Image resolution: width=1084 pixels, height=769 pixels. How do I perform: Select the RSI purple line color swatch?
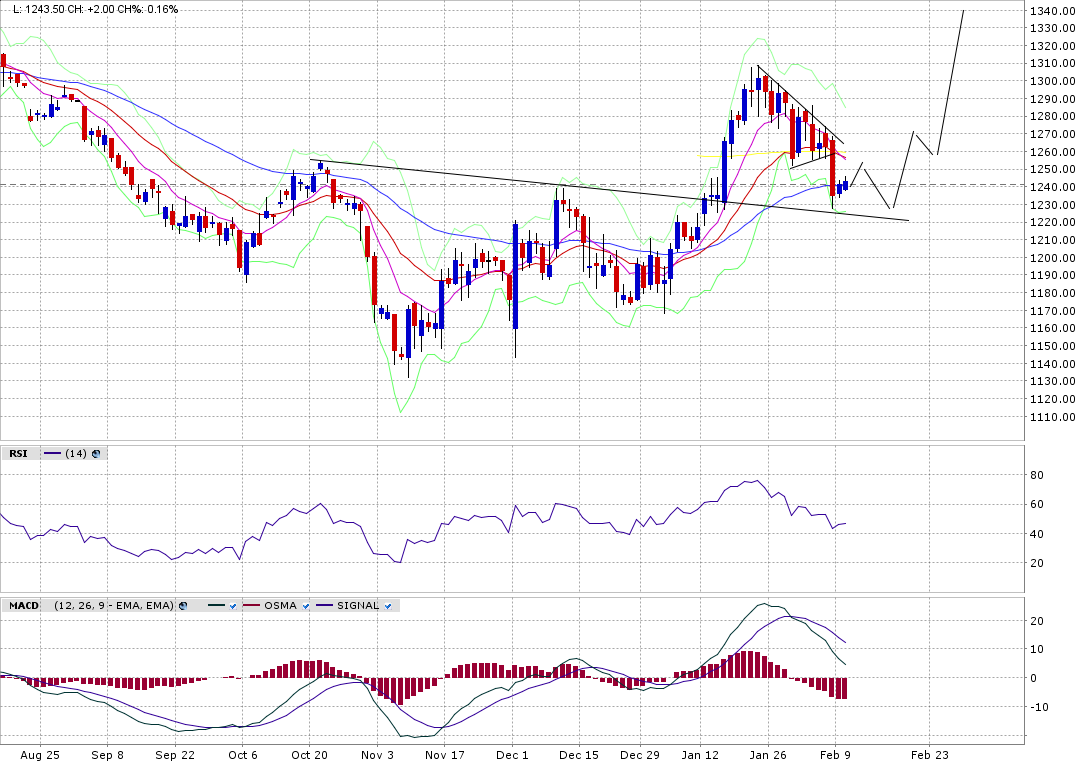pyautogui.click(x=53, y=454)
